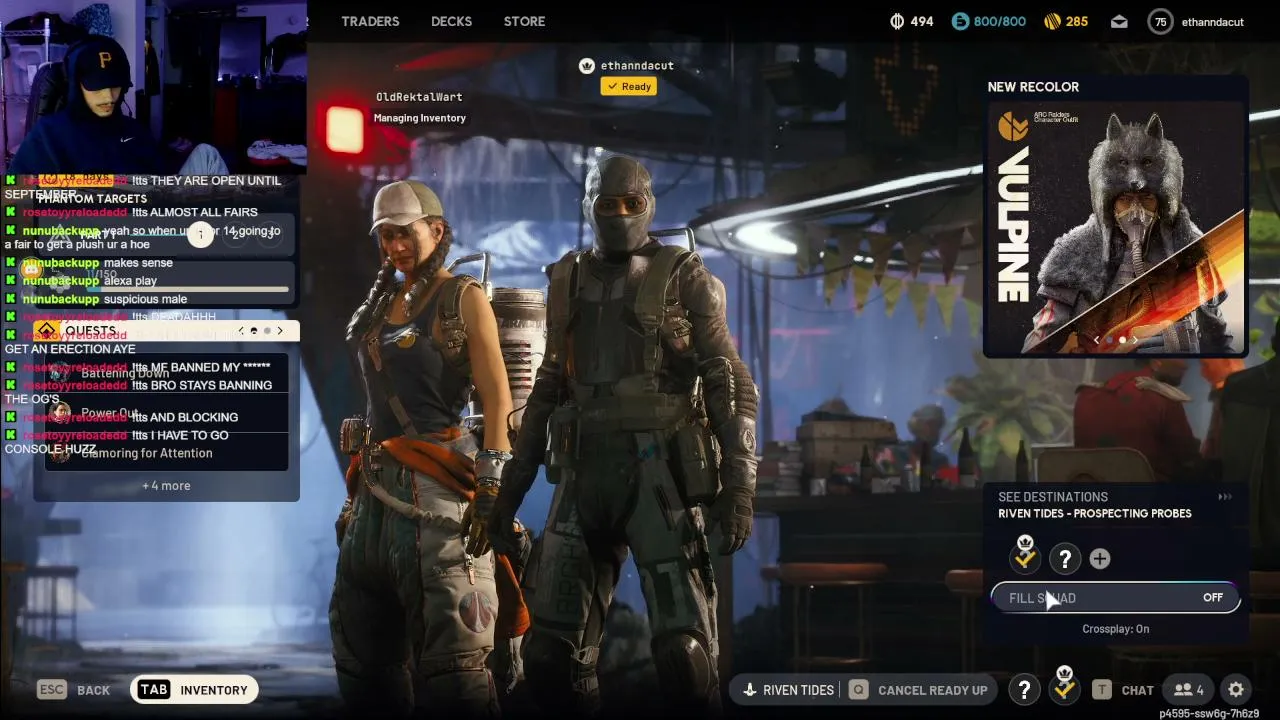
Task: Click the Q key icon near Cancel Ready Up
Action: tap(858, 690)
